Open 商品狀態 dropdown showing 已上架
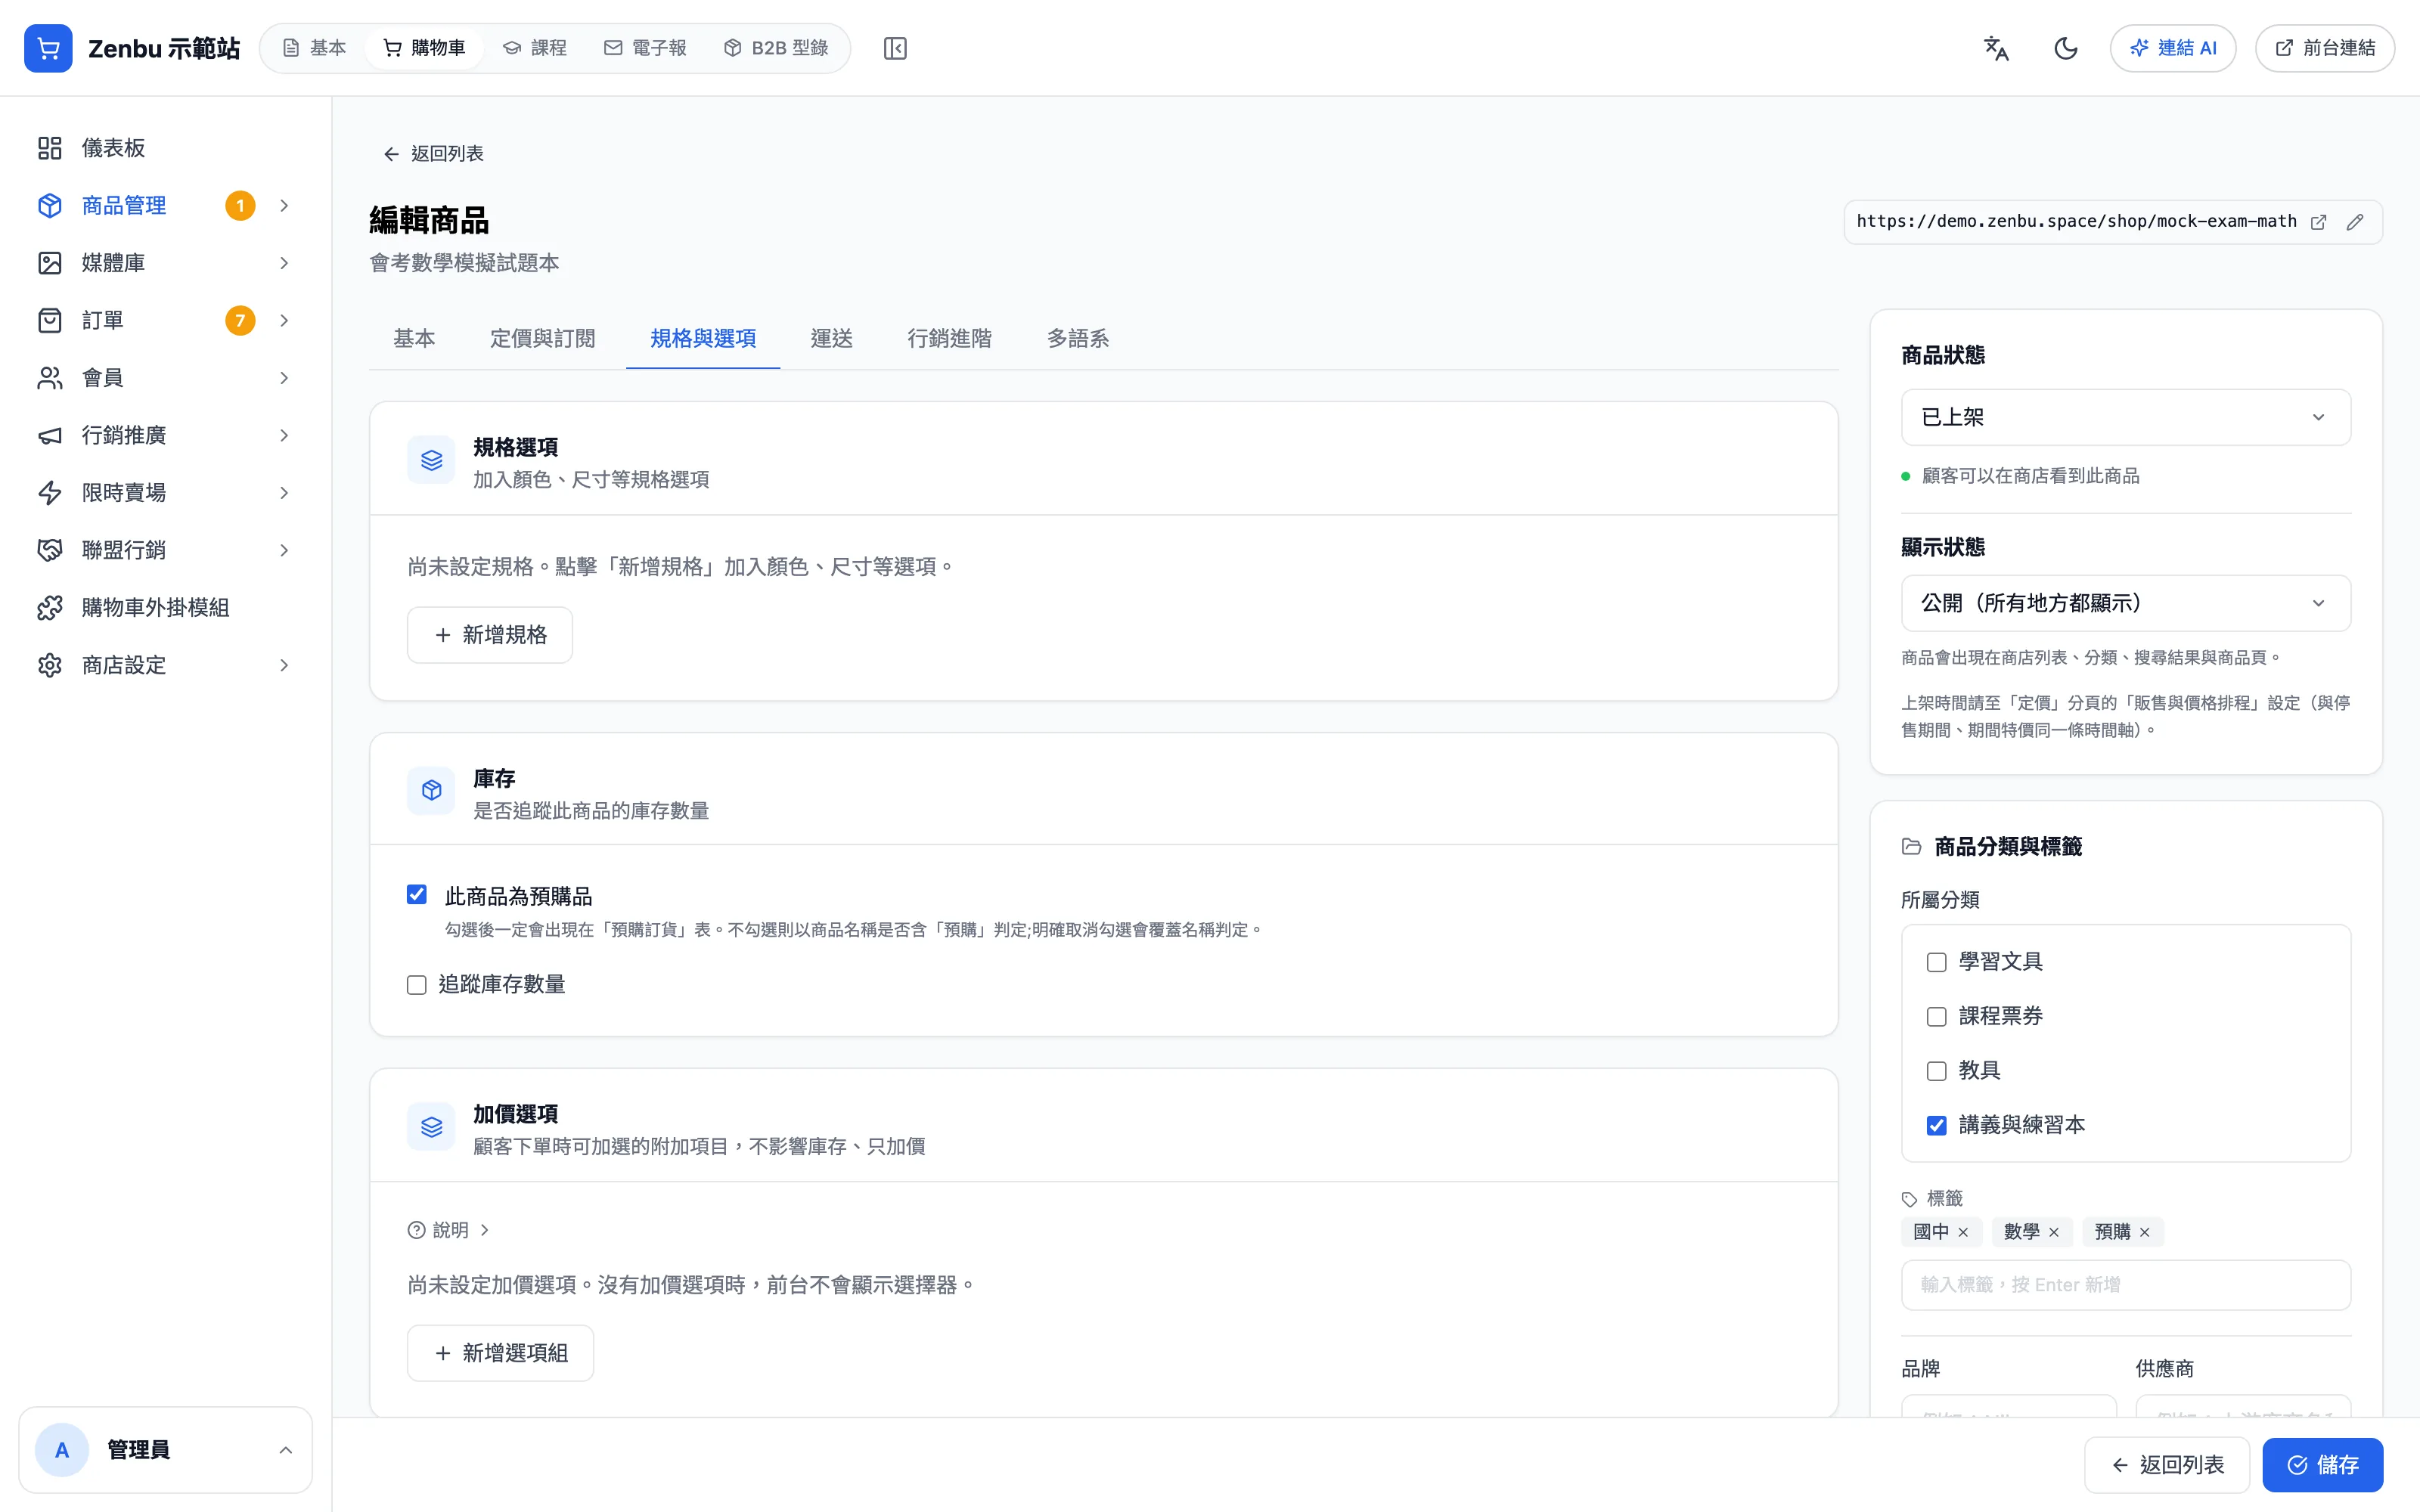The height and width of the screenshot is (1512, 2420). click(2126, 417)
